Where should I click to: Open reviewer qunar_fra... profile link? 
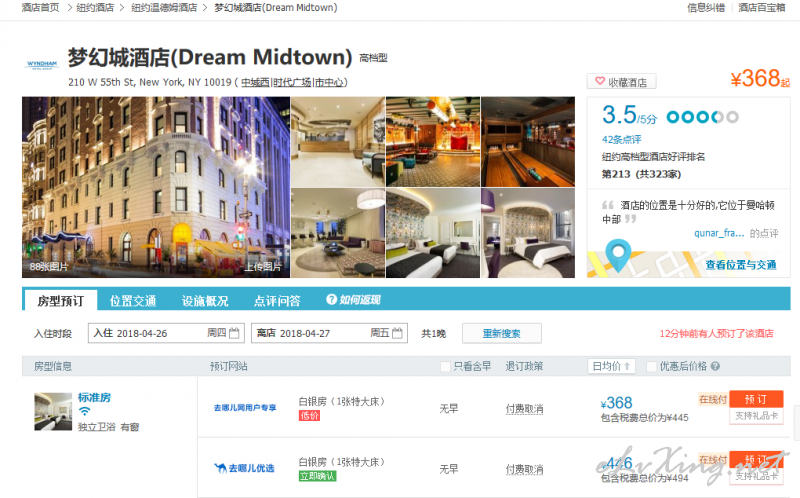pos(719,233)
